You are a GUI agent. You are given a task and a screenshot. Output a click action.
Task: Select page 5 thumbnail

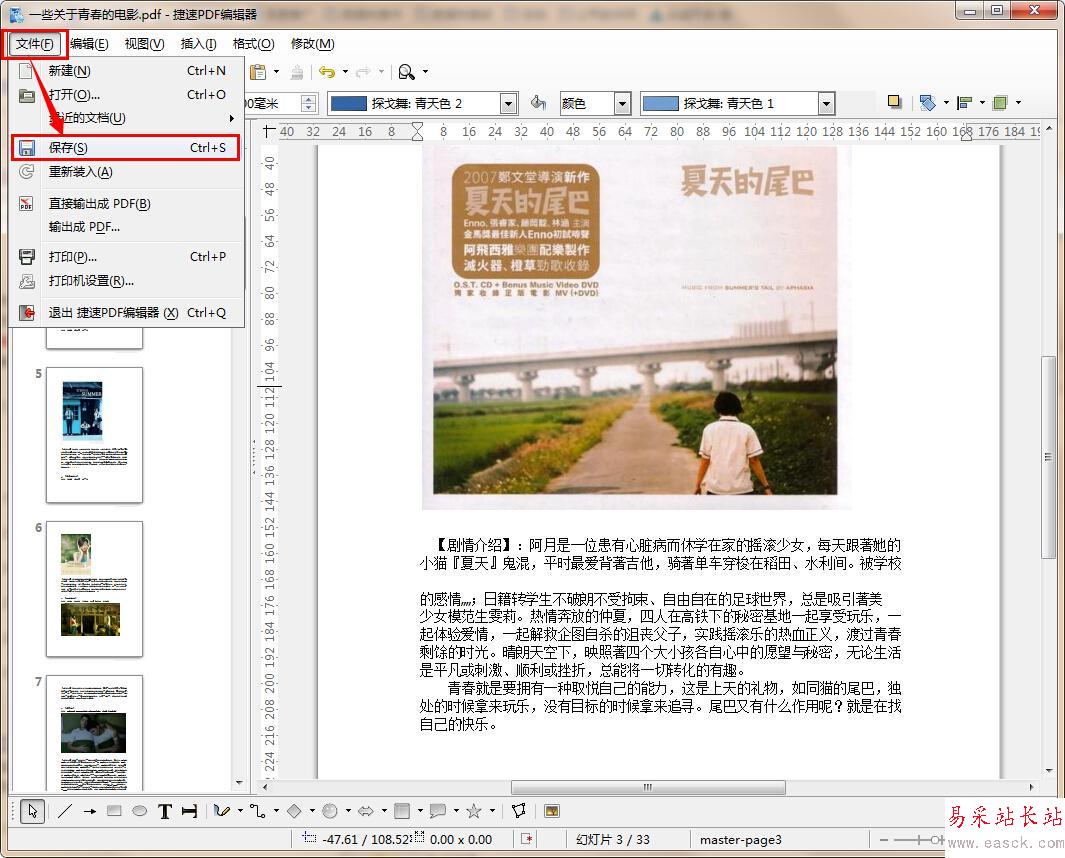point(94,435)
